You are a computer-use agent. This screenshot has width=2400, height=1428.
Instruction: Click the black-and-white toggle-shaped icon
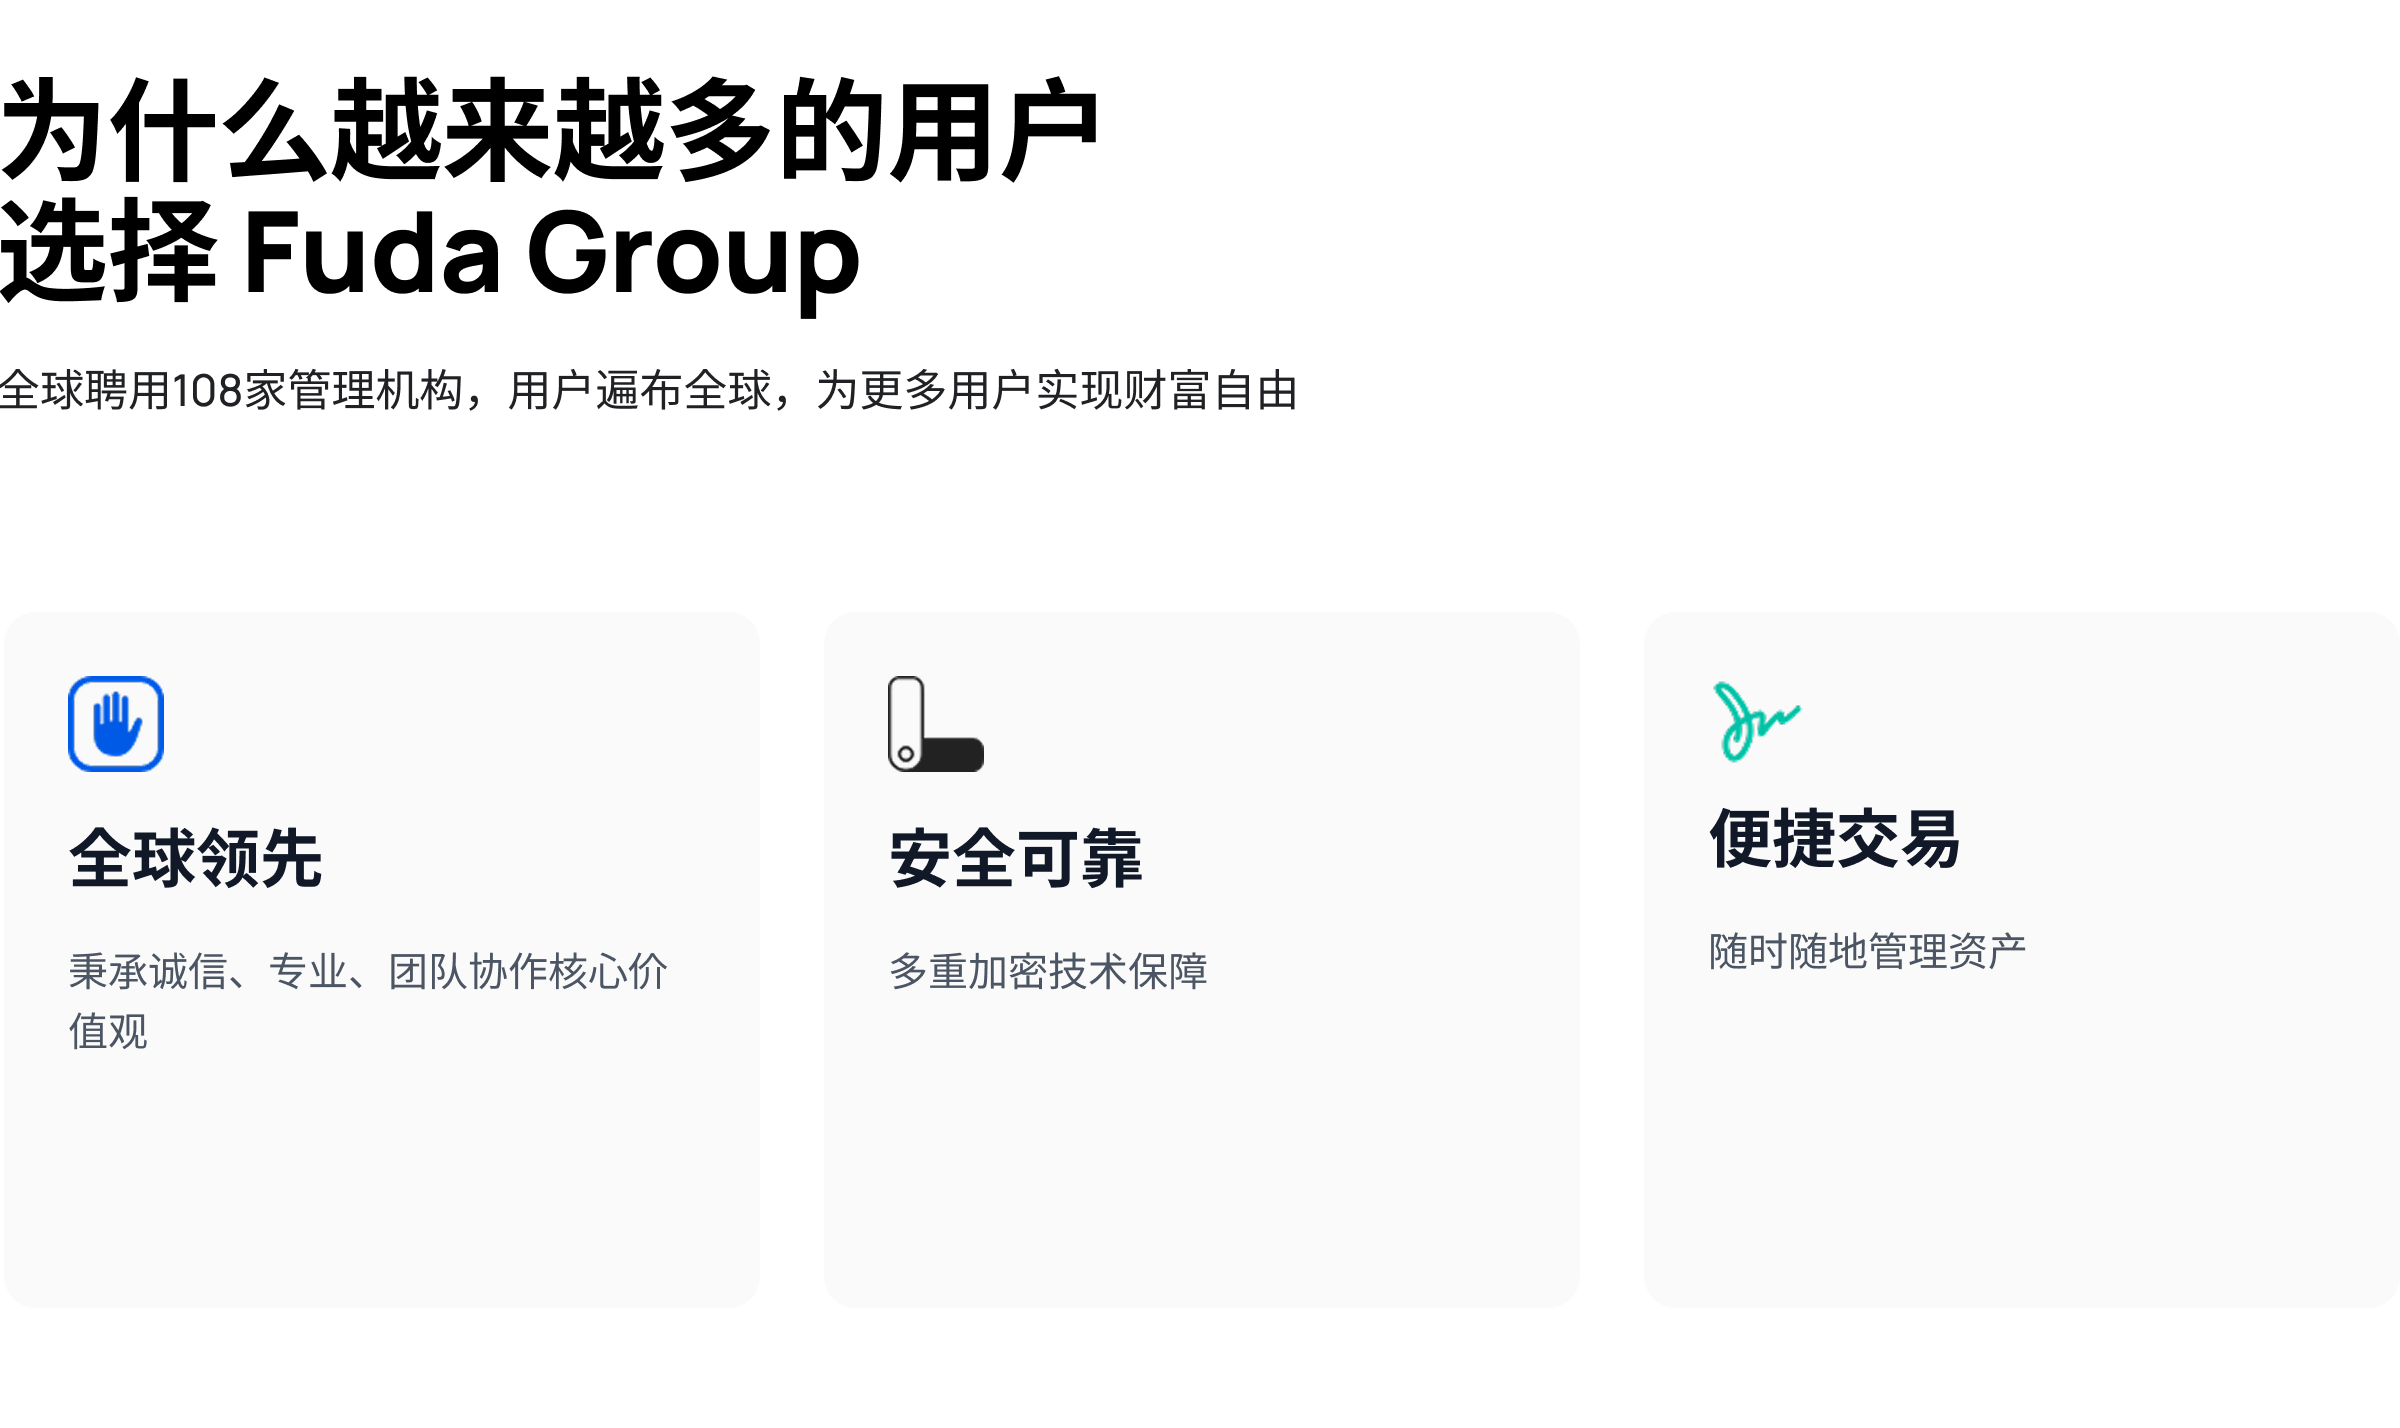(x=936, y=724)
